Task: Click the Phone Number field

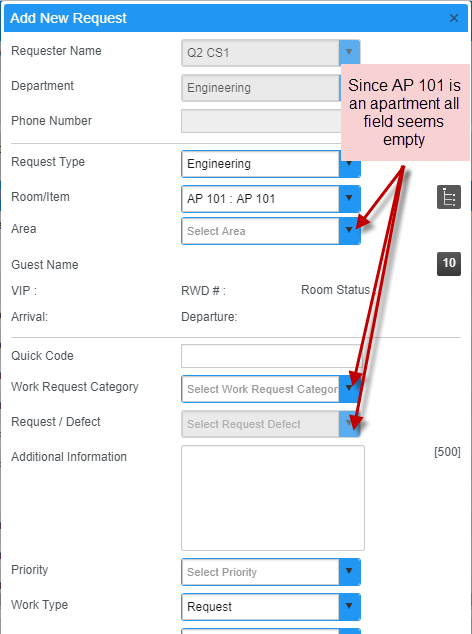Action: [261, 121]
